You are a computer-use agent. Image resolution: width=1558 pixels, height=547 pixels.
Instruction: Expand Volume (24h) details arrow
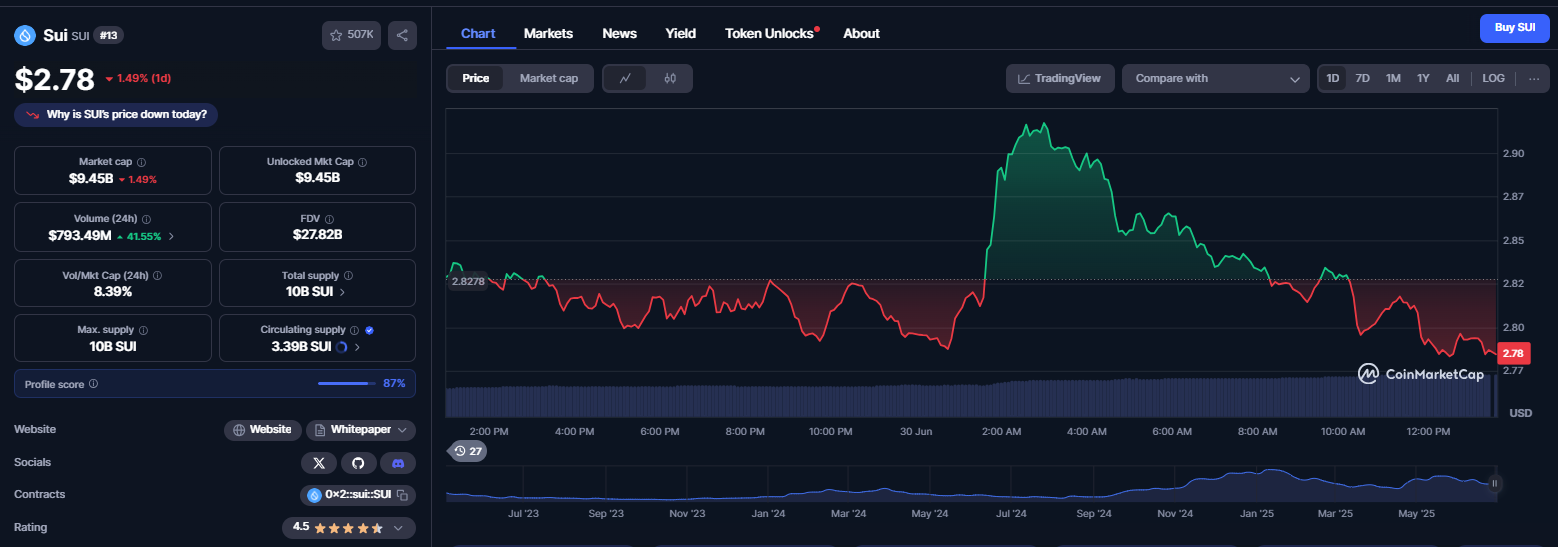(170, 236)
